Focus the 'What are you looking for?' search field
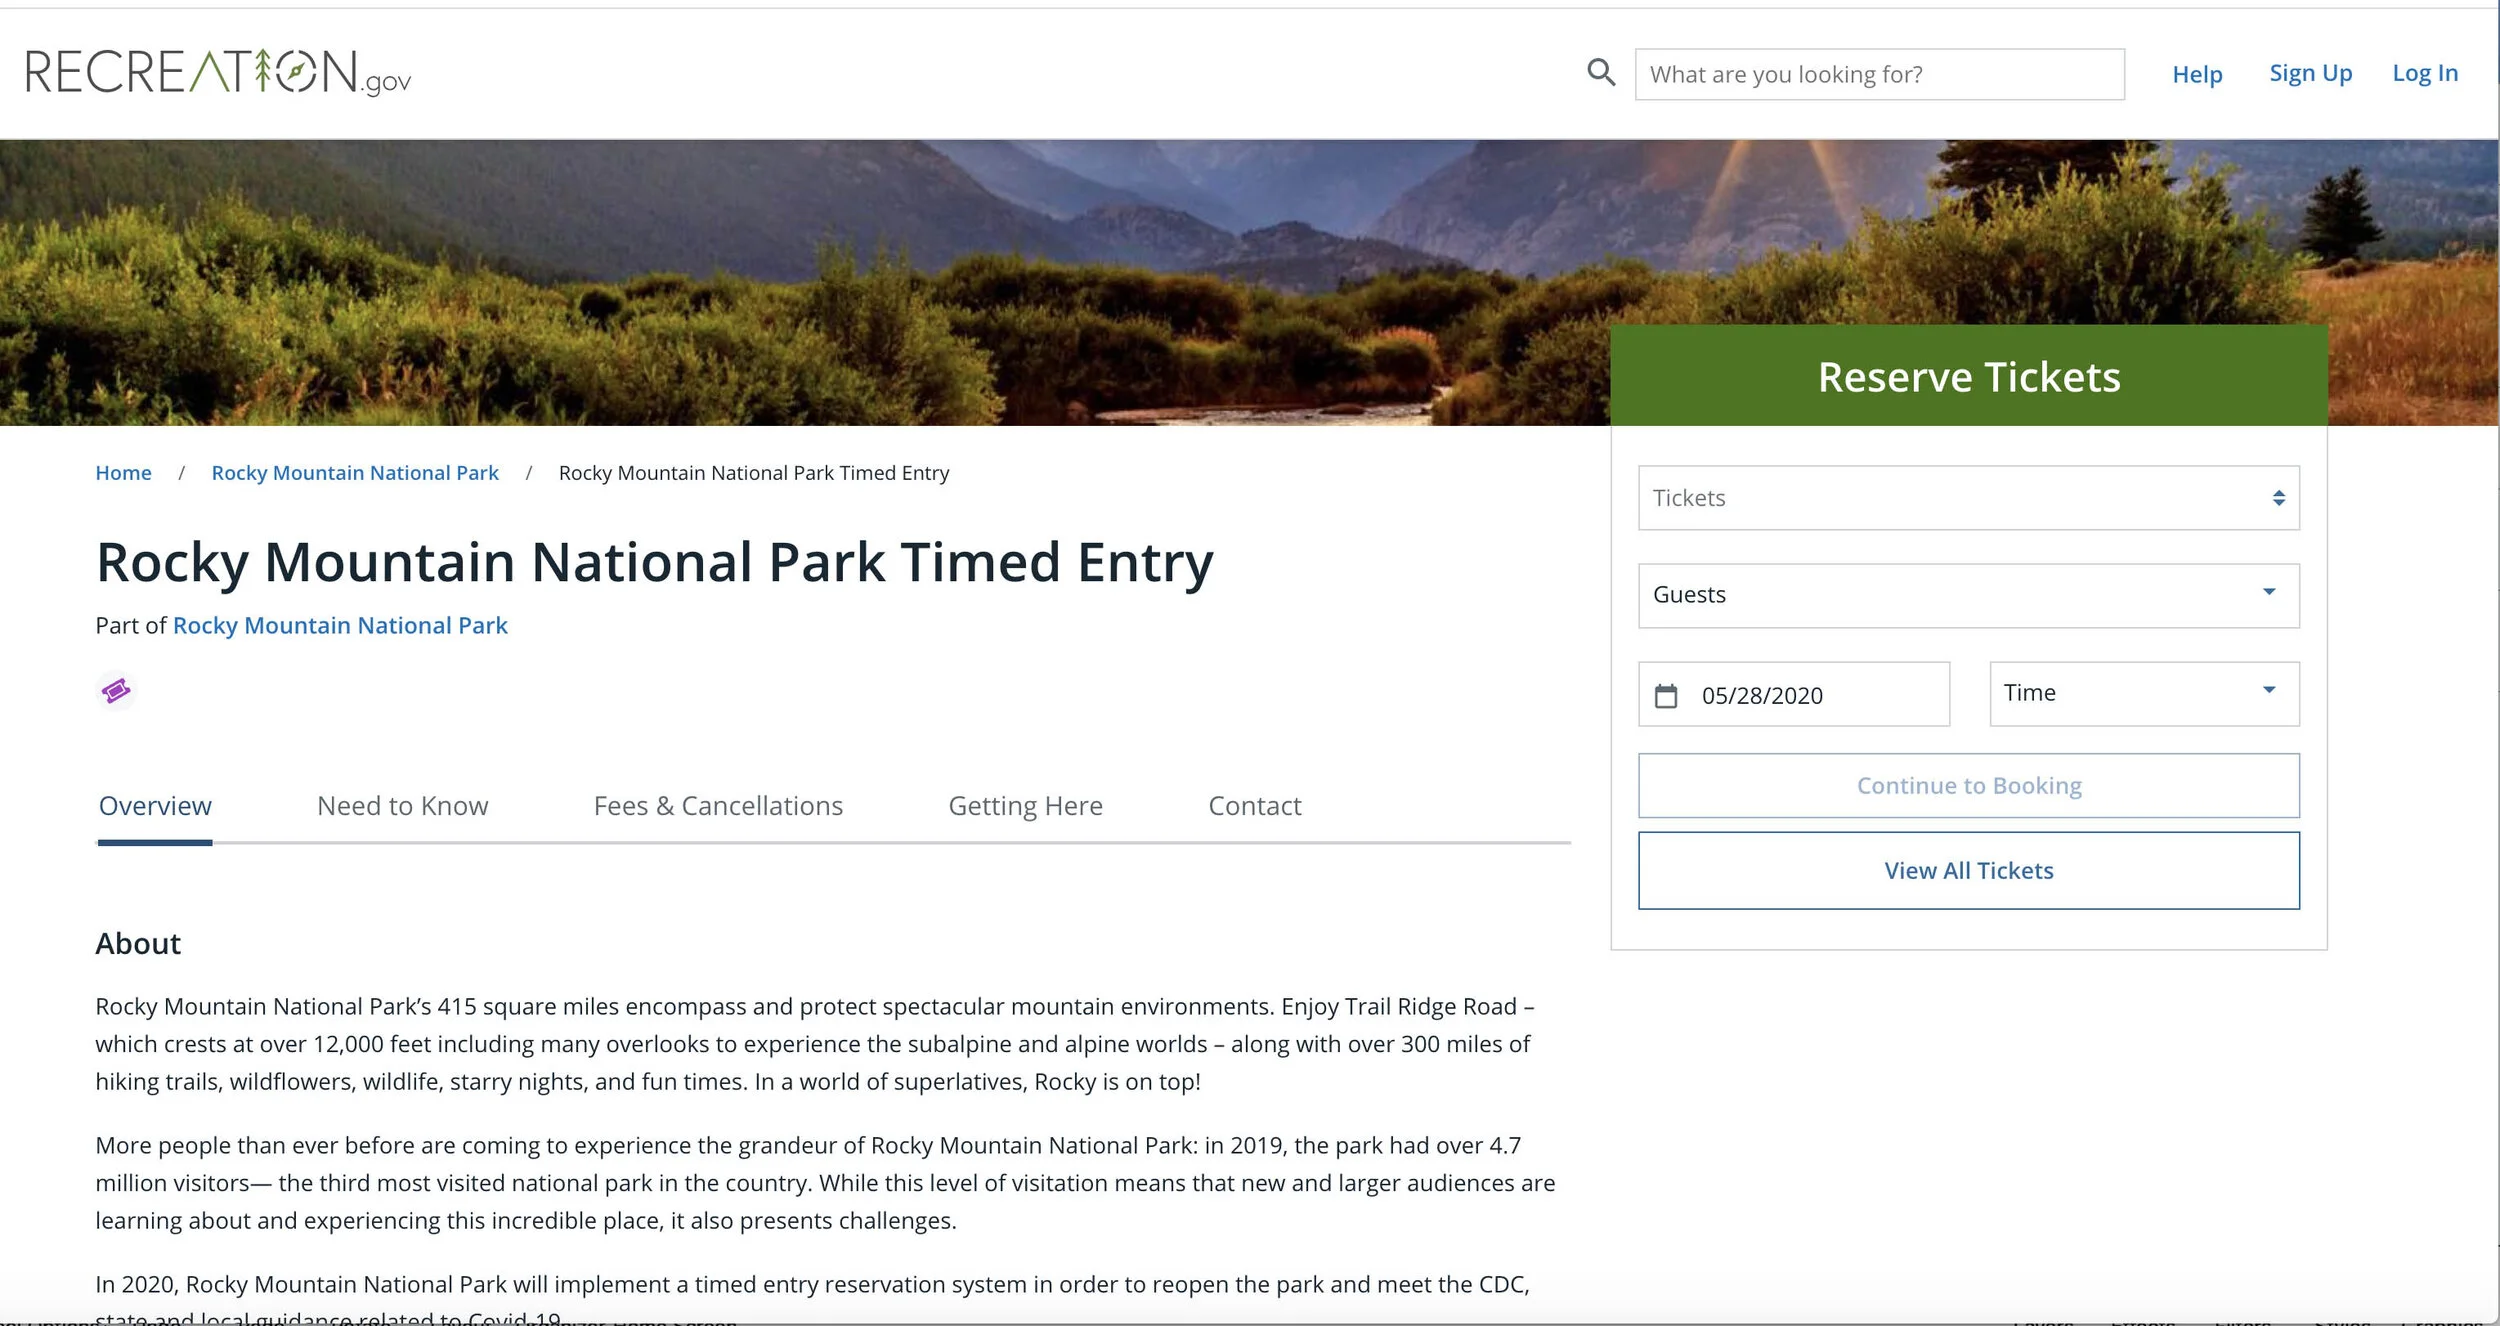 [x=1879, y=74]
